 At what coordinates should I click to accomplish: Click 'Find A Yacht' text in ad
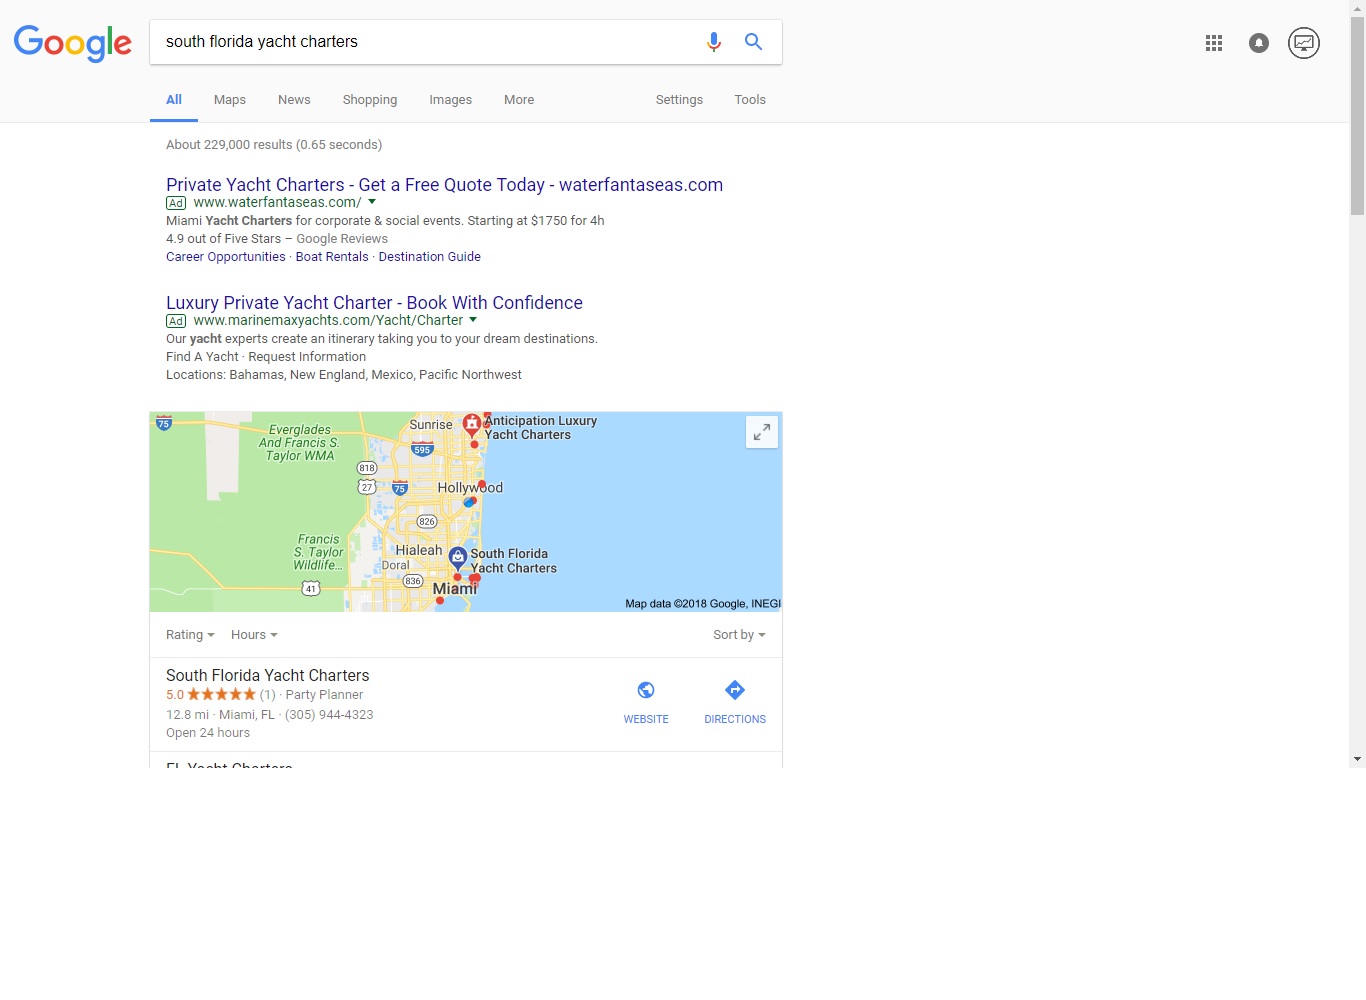click(202, 357)
